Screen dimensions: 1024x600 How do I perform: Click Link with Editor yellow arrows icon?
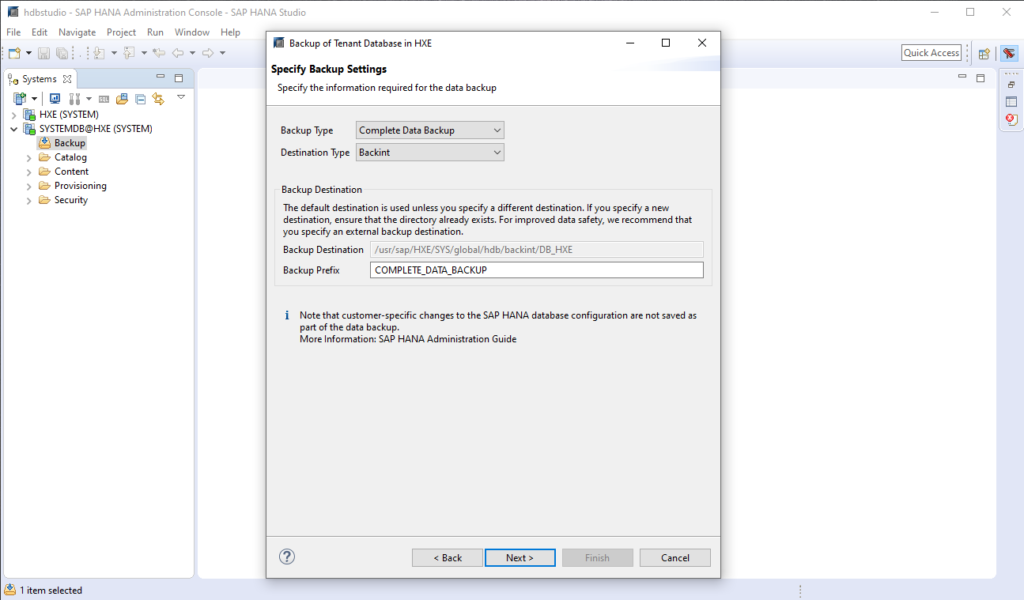click(x=158, y=99)
